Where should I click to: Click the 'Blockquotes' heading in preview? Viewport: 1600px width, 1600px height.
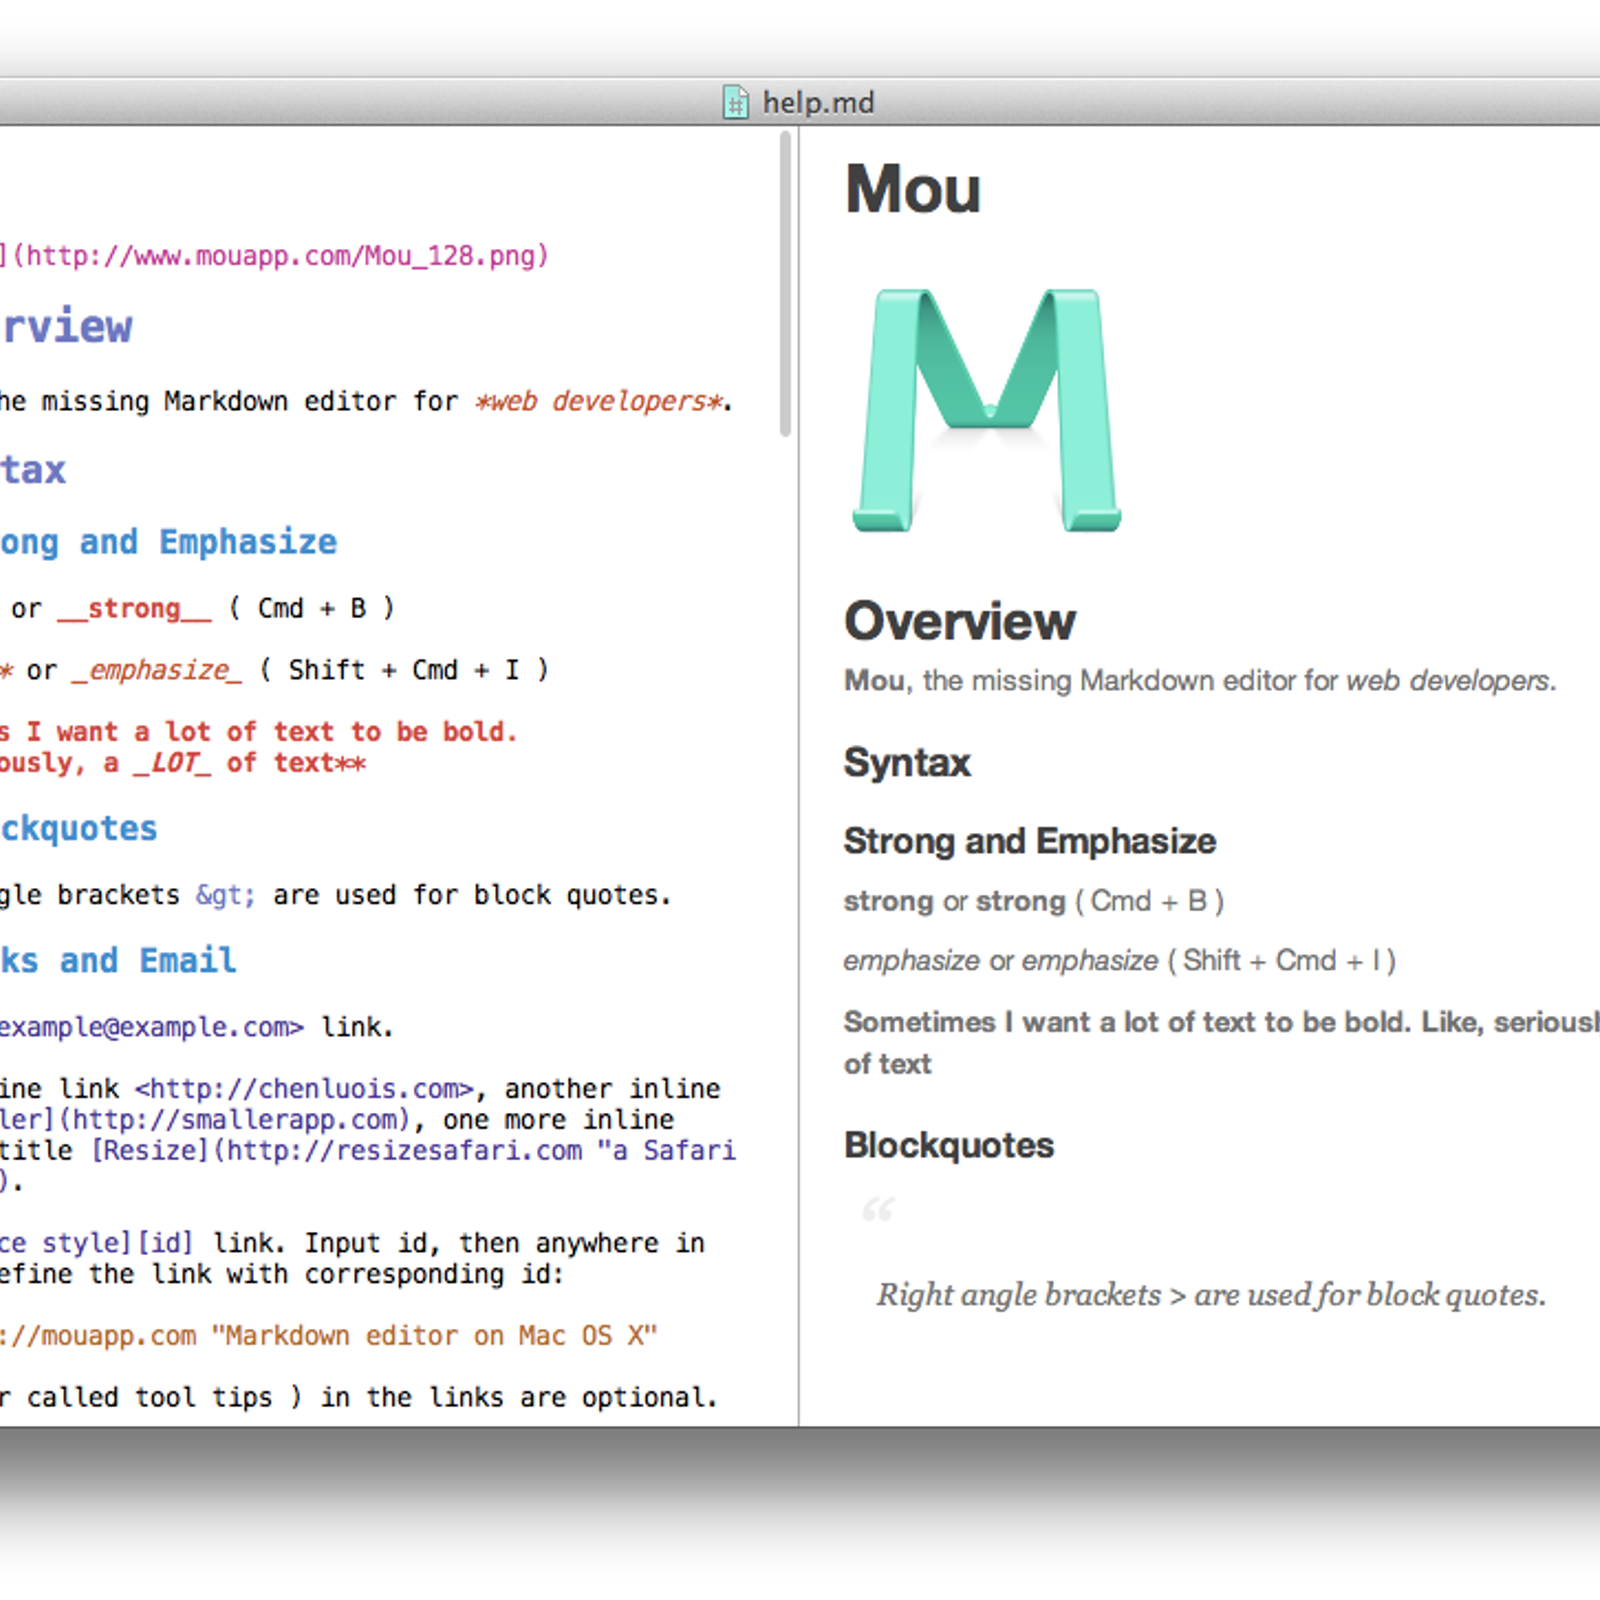click(949, 1145)
